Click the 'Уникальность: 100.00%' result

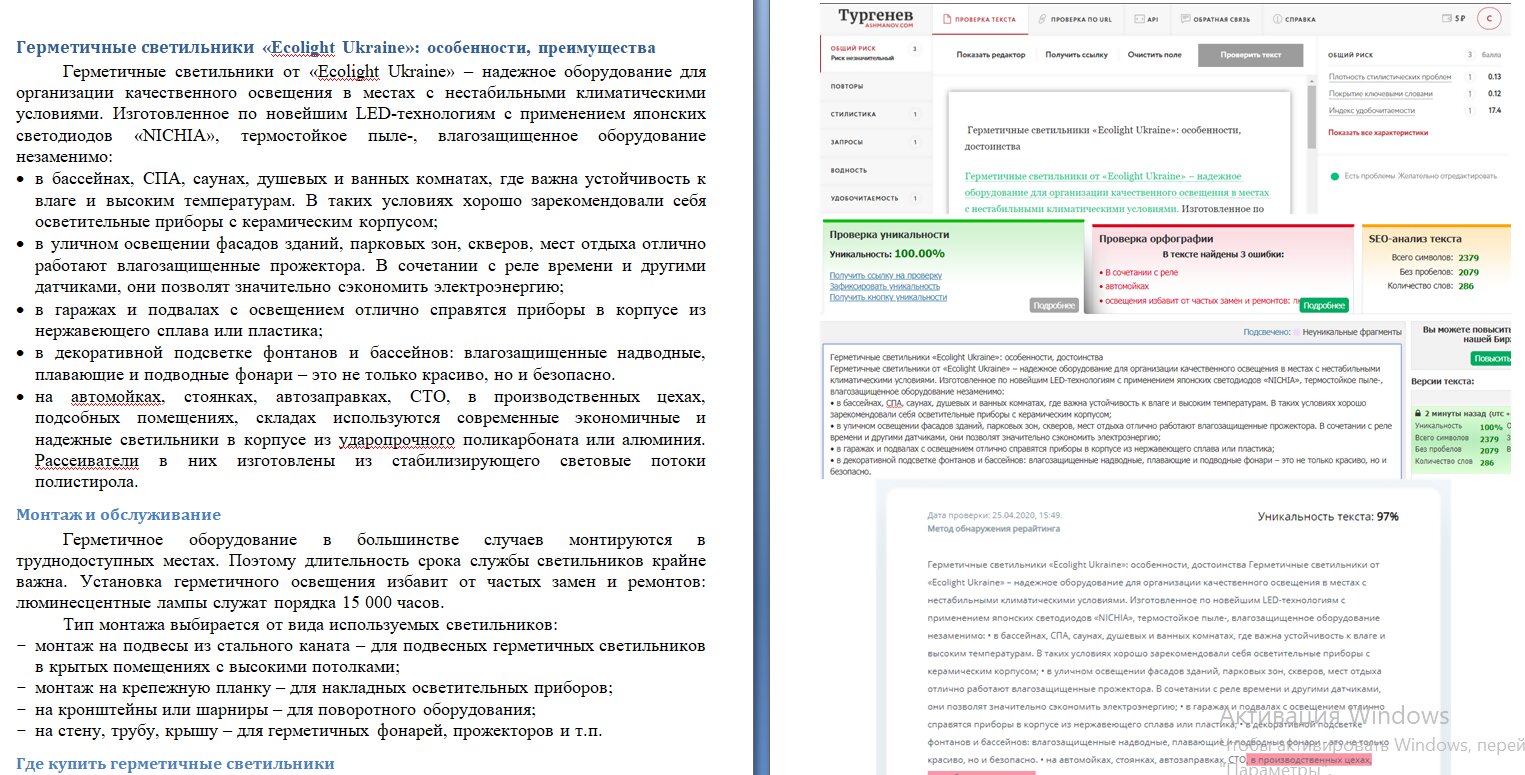point(887,254)
